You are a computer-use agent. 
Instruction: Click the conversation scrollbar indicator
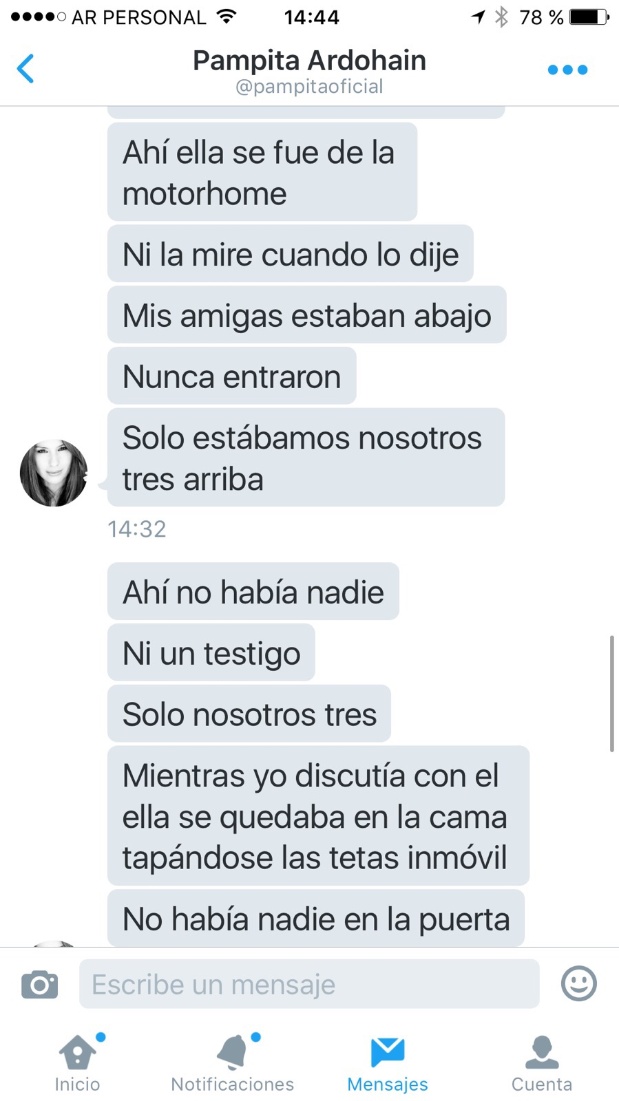(612, 693)
